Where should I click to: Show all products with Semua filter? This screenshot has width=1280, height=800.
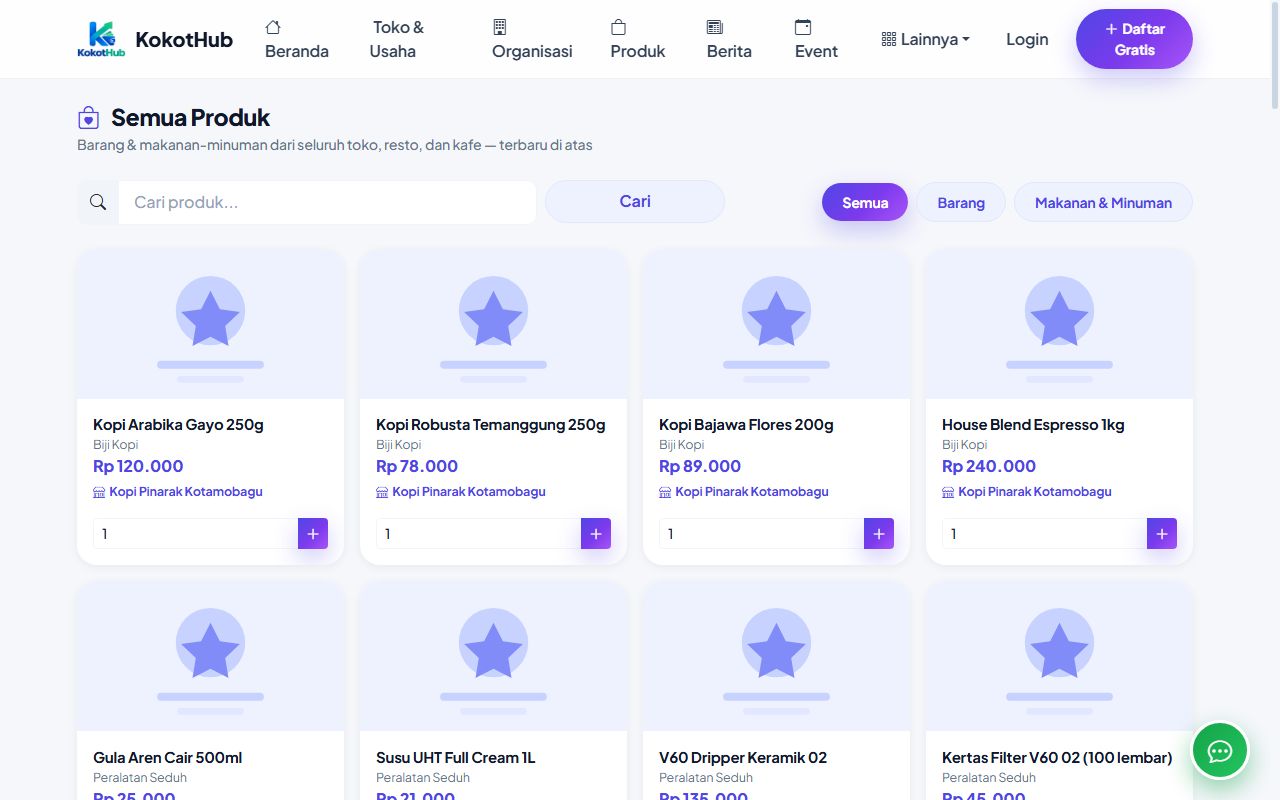(865, 202)
